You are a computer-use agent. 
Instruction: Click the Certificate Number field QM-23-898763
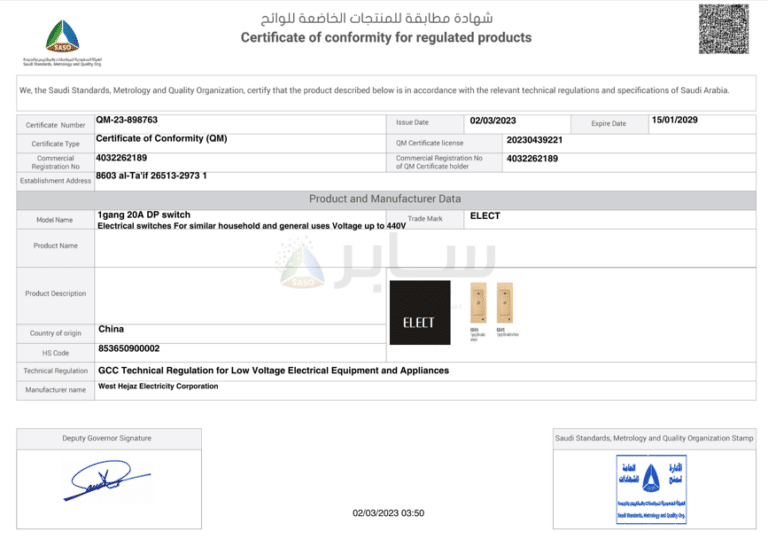pos(127,120)
